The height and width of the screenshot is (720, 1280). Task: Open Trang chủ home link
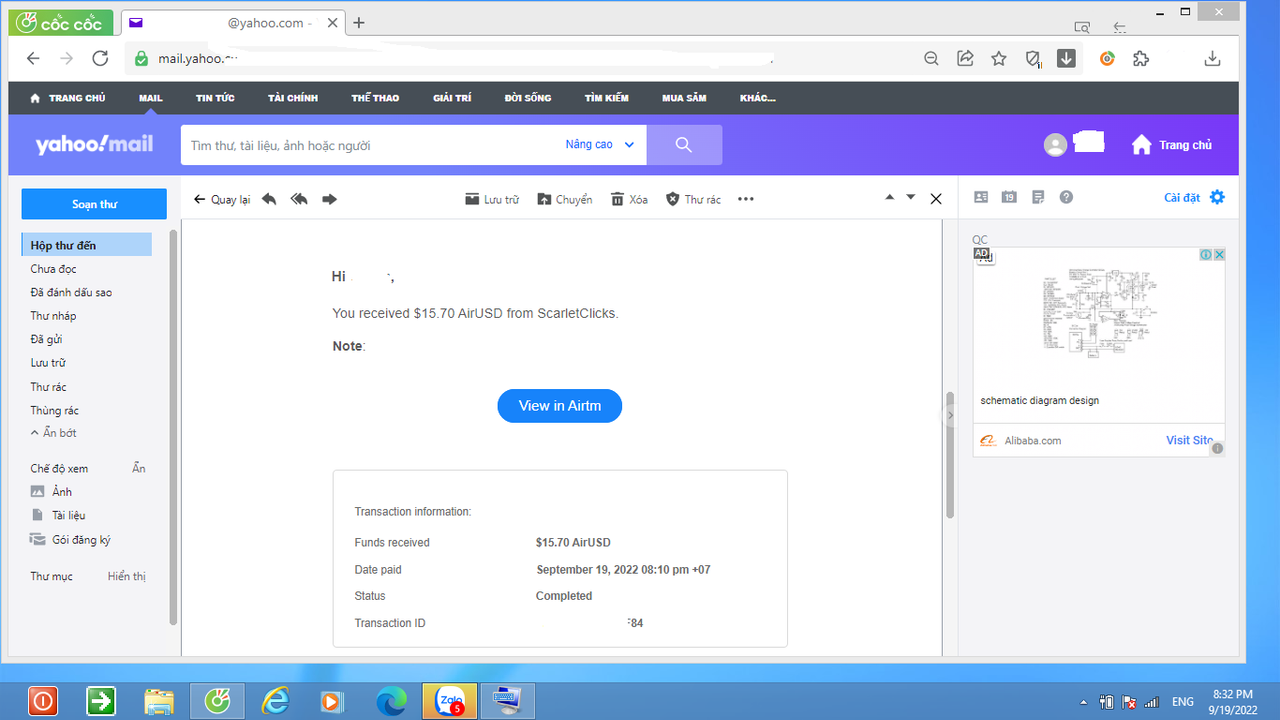click(1171, 145)
